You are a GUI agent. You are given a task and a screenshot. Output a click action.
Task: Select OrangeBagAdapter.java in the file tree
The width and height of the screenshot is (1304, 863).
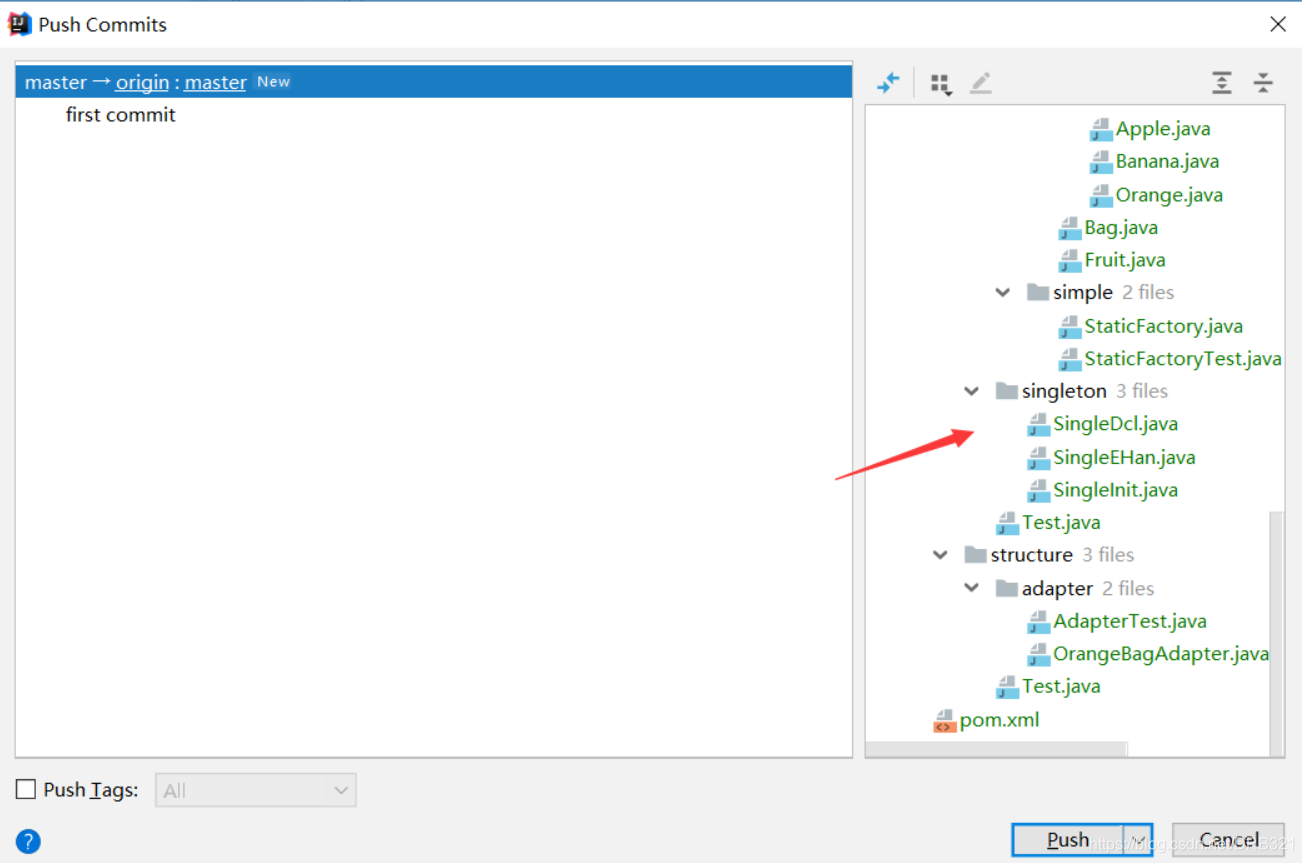click(1161, 655)
